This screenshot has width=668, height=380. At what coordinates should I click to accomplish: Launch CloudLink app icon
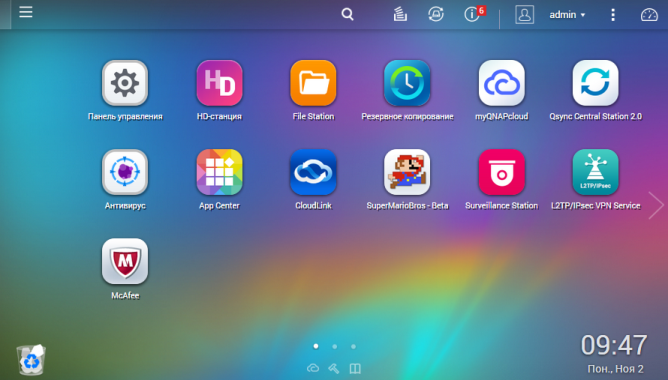(x=313, y=172)
